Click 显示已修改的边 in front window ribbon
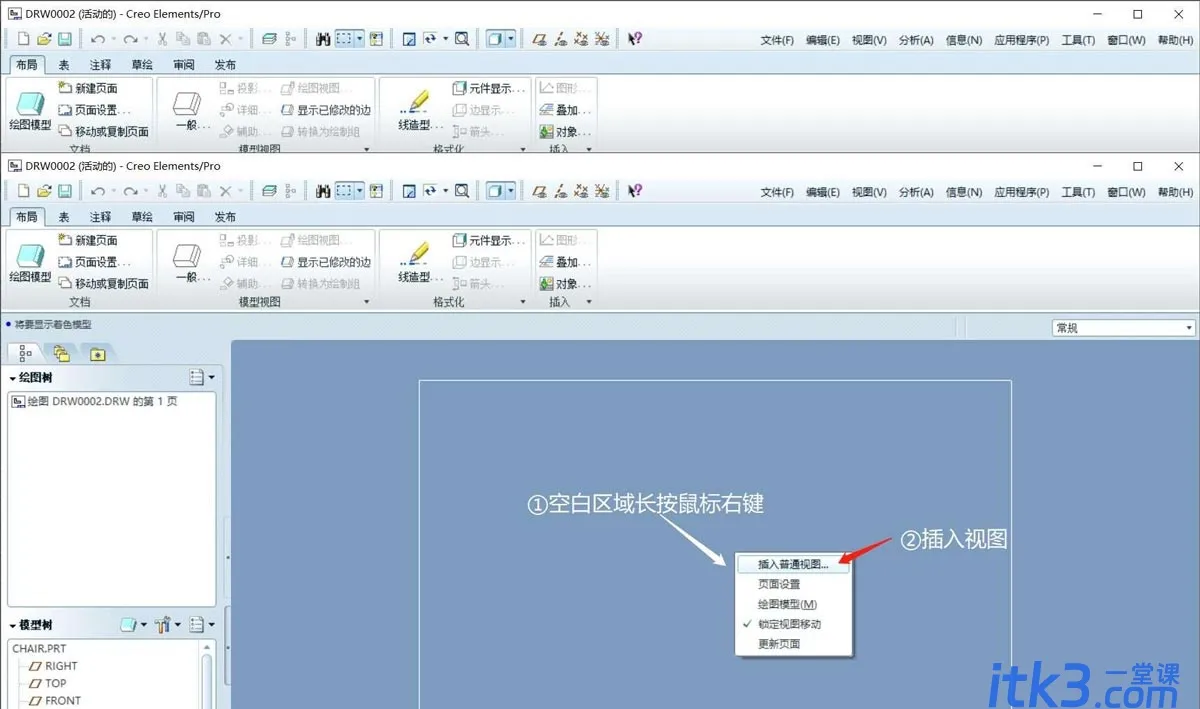This screenshot has width=1200, height=709. 325,262
